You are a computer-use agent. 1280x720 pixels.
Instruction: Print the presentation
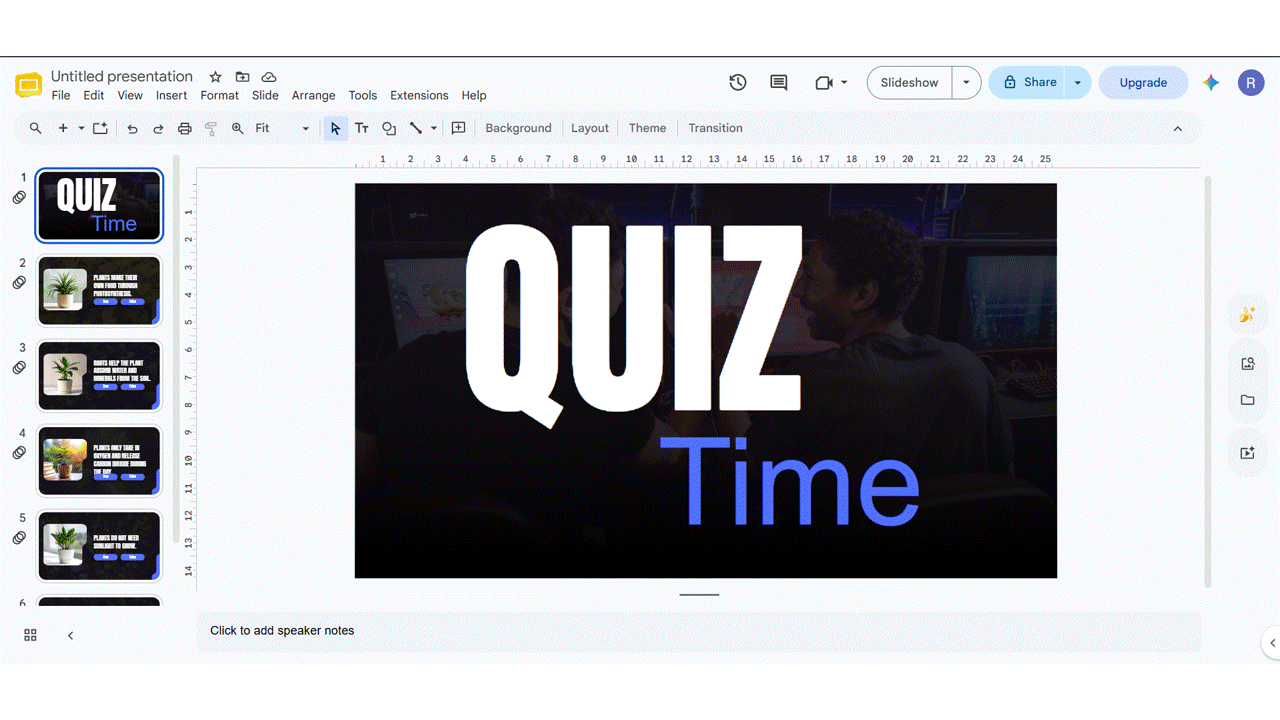pyautogui.click(x=184, y=128)
